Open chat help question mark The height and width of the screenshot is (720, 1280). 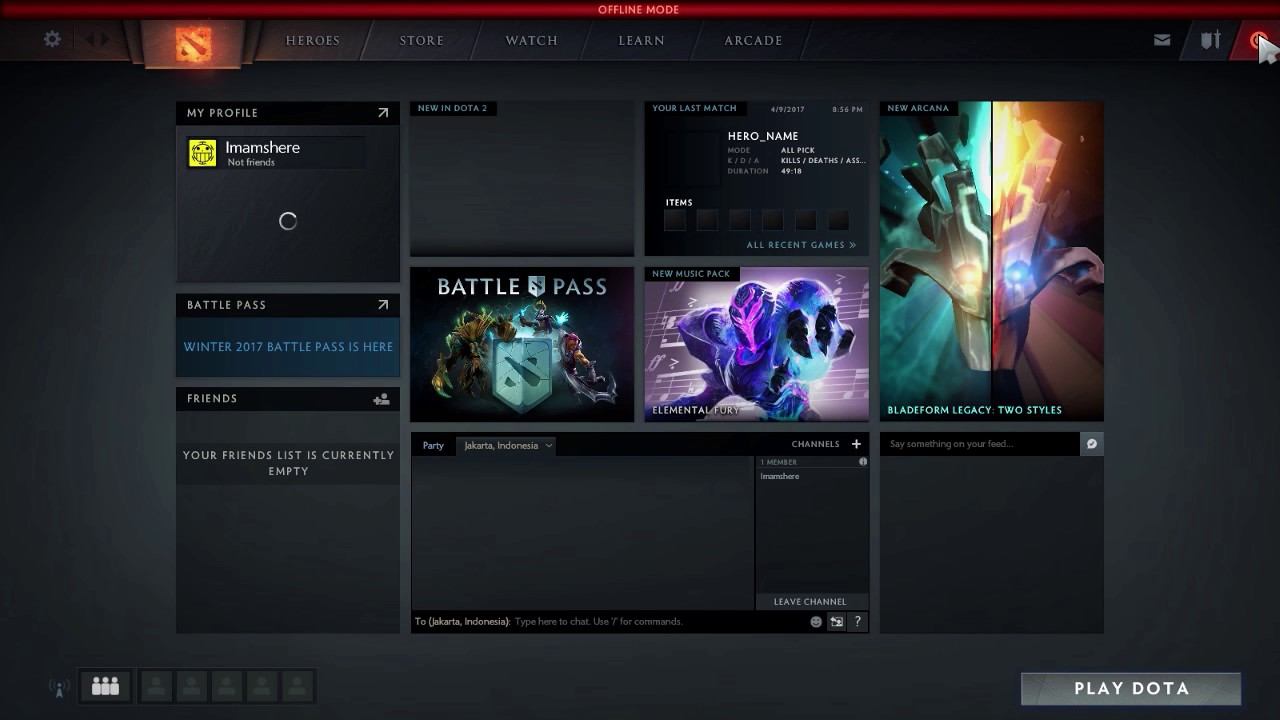pyautogui.click(x=857, y=622)
